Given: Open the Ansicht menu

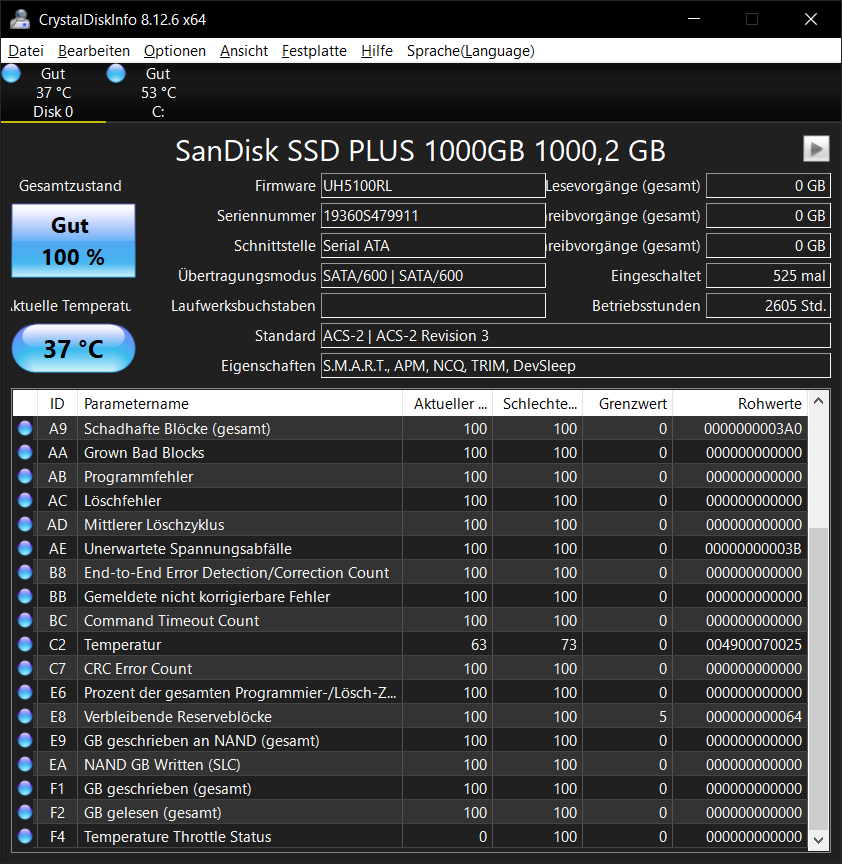Looking at the screenshot, I should (244, 51).
